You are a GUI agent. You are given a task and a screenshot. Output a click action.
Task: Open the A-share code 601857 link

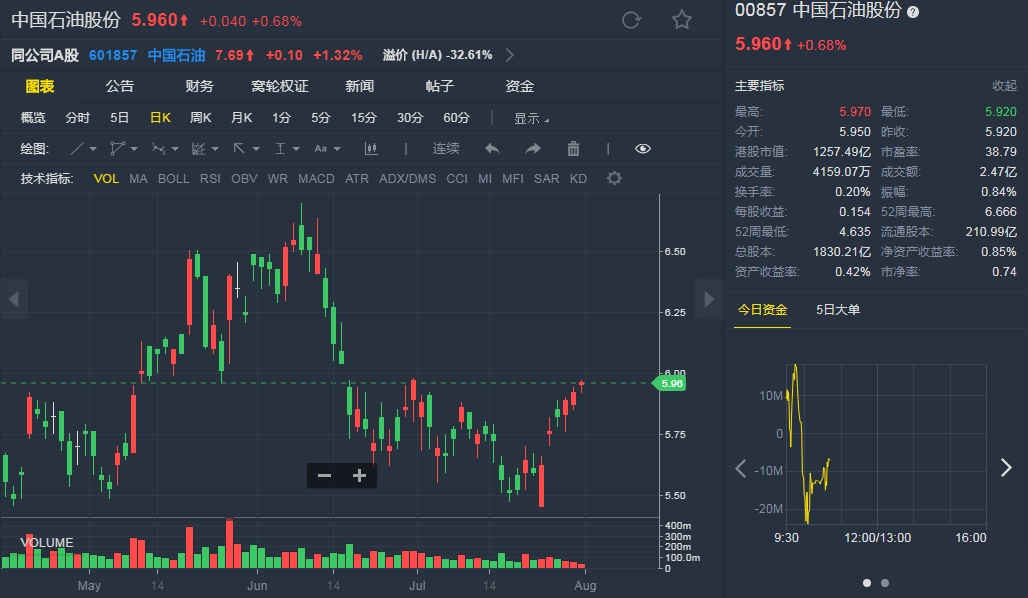tap(113, 55)
